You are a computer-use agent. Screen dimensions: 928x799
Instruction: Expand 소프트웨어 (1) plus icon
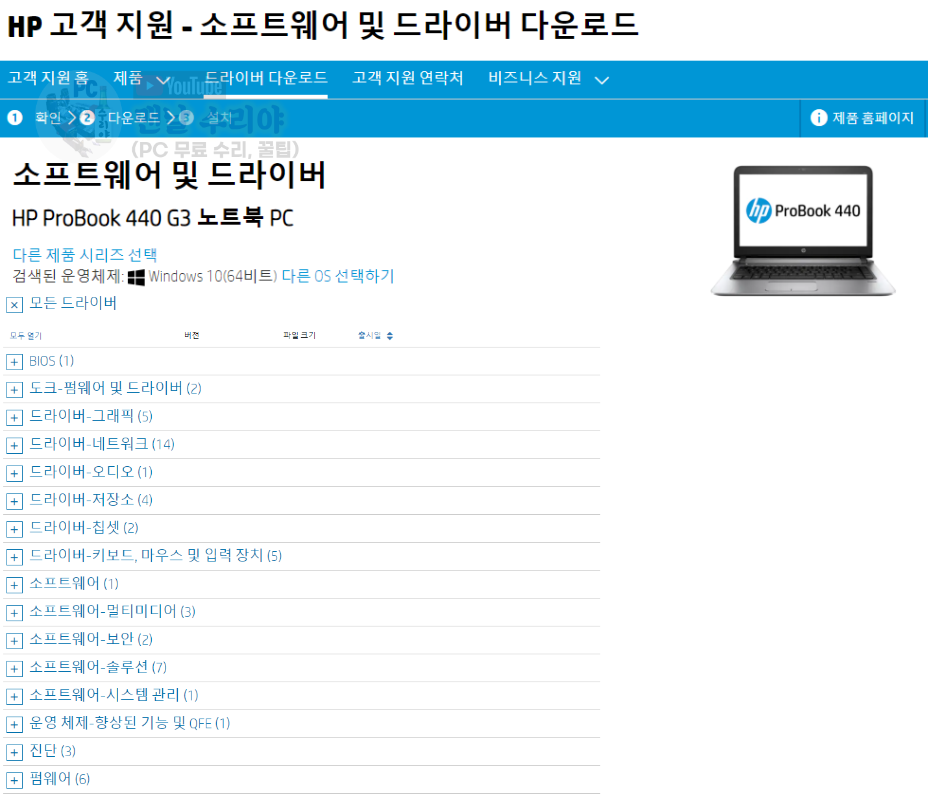[14, 585]
